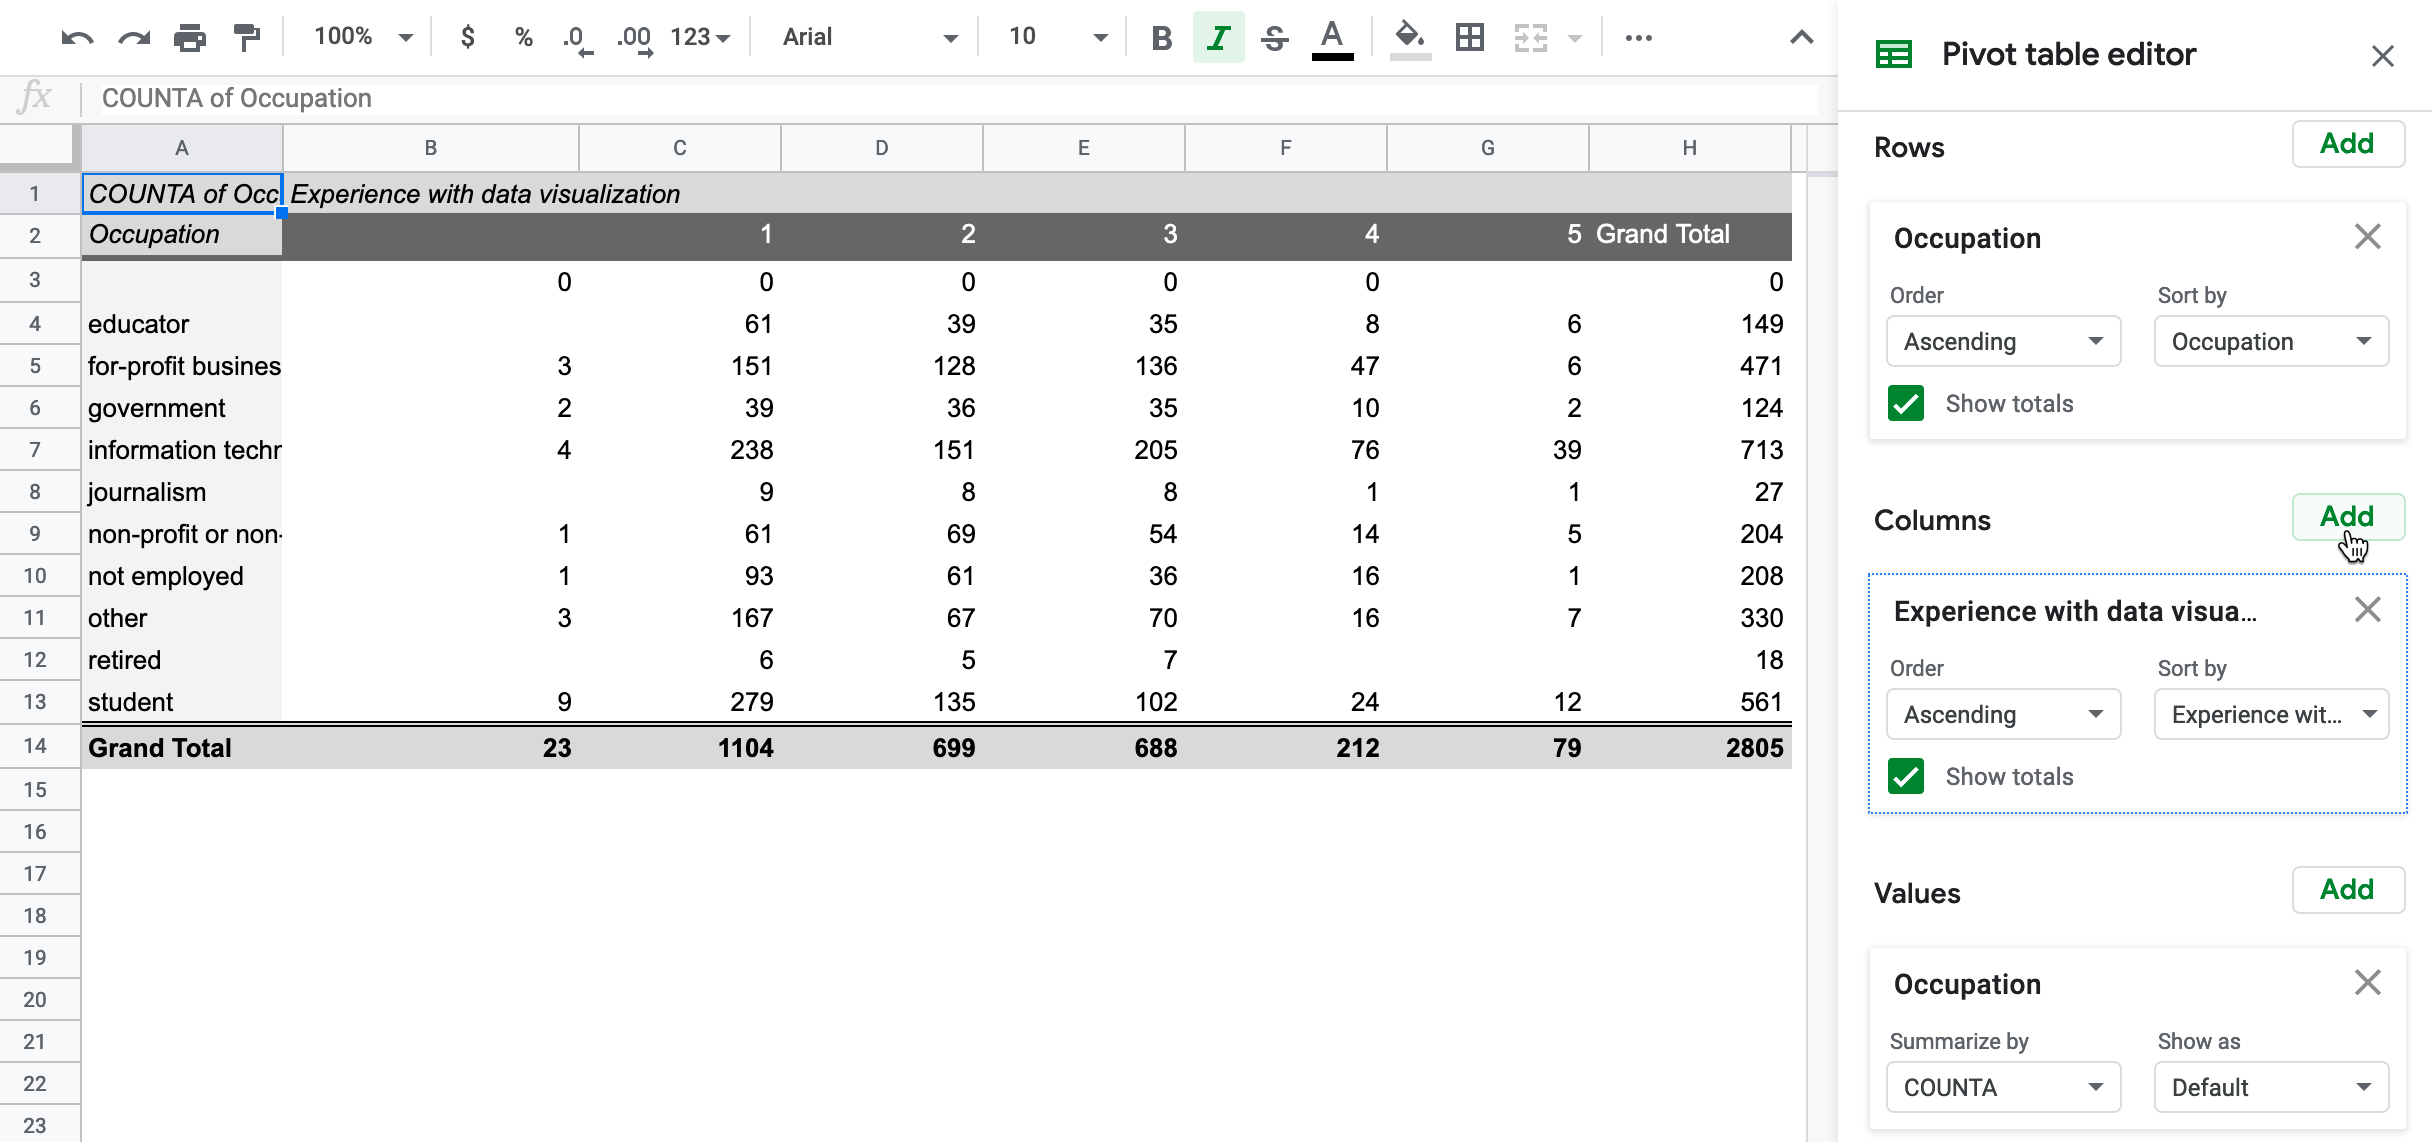The image size is (2432, 1142).
Task: Expand the Arial font dropdown
Action: coord(870,38)
